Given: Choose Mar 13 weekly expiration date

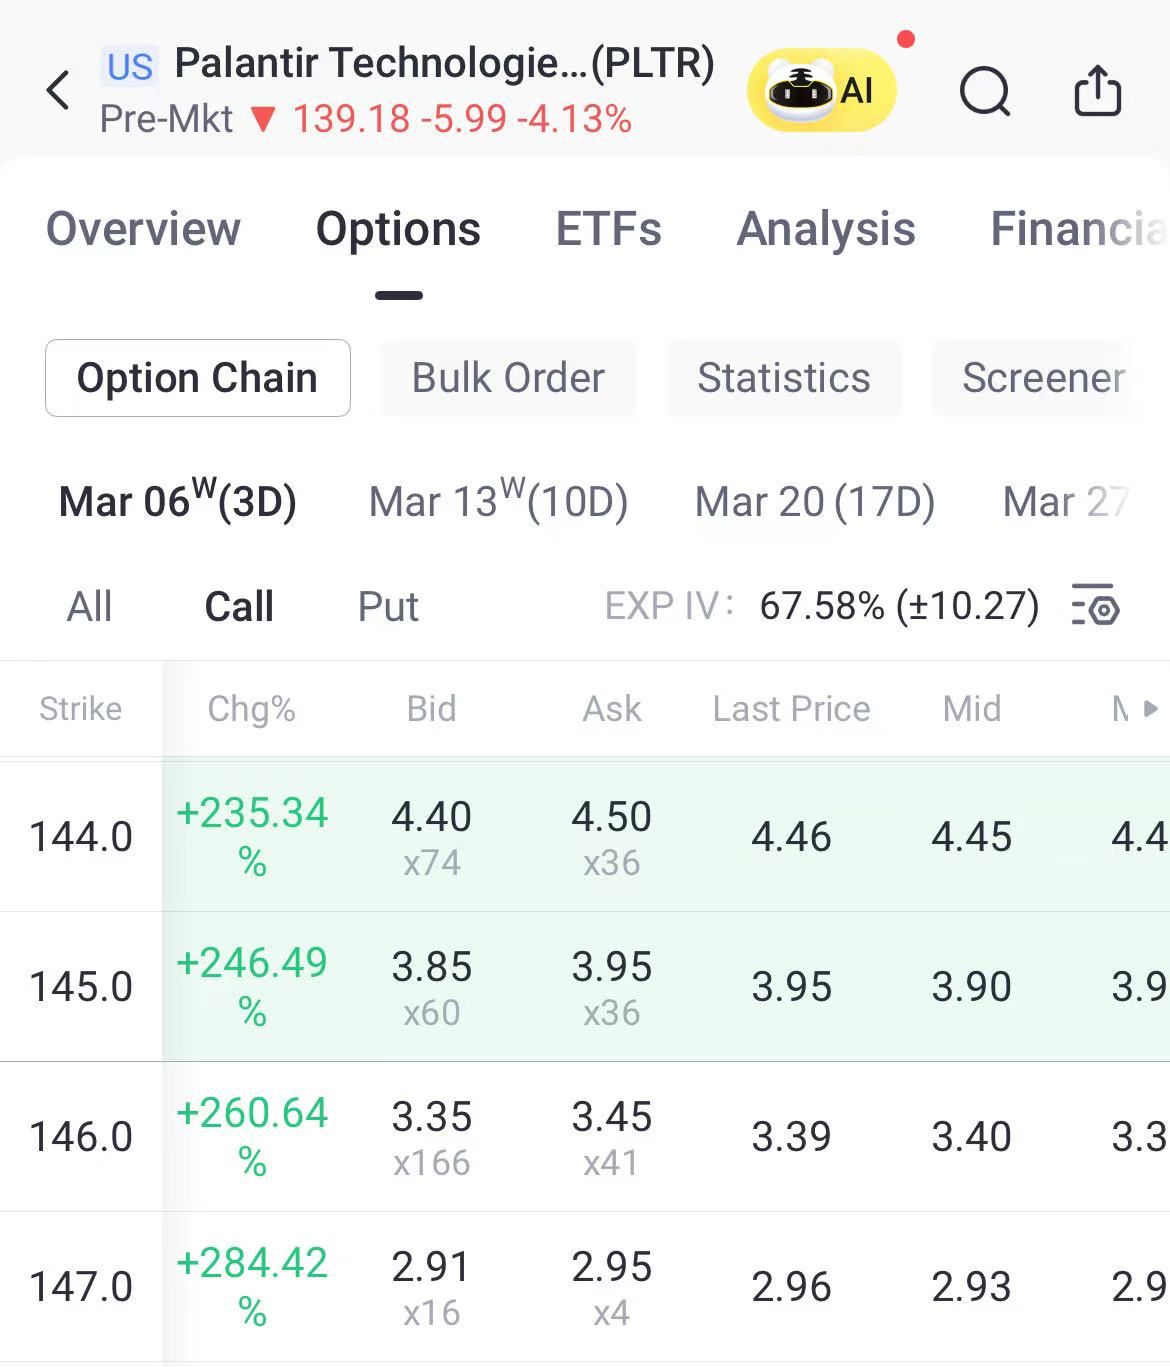Looking at the screenshot, I should (x=498, y=501).
